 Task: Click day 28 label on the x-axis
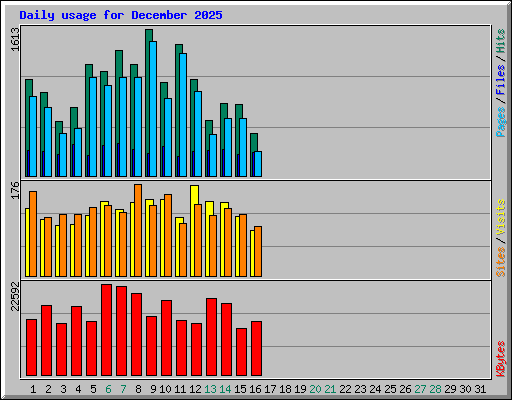pyautogui.click(x=435, y=389)
